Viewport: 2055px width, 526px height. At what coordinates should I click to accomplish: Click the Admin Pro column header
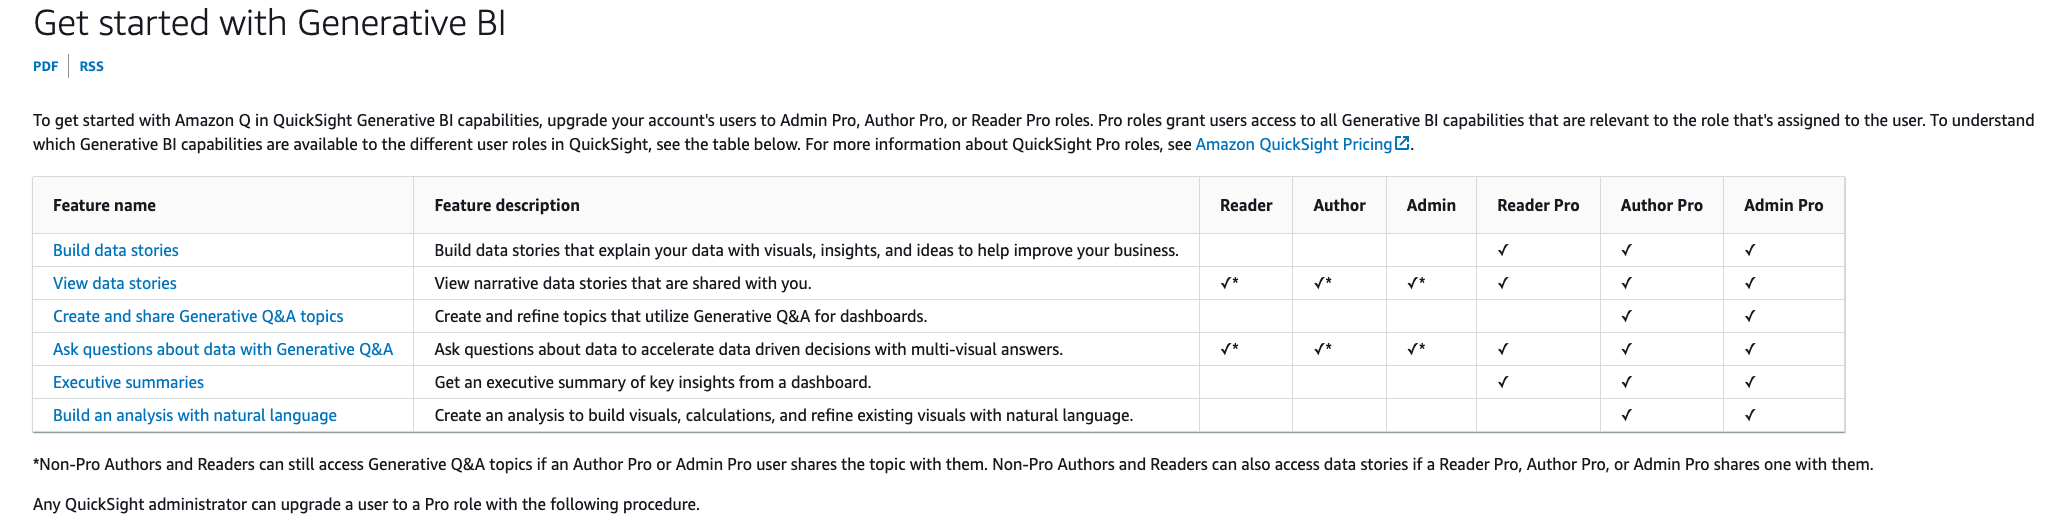pyautogui.click(x=1783, y=205)
